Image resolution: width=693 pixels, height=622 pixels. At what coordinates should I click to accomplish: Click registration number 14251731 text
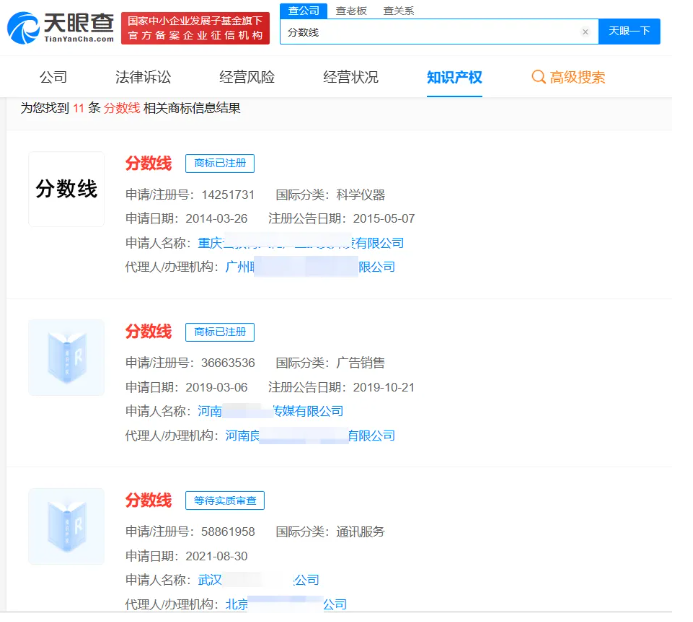pyautogui.click(x=228, y=195)
